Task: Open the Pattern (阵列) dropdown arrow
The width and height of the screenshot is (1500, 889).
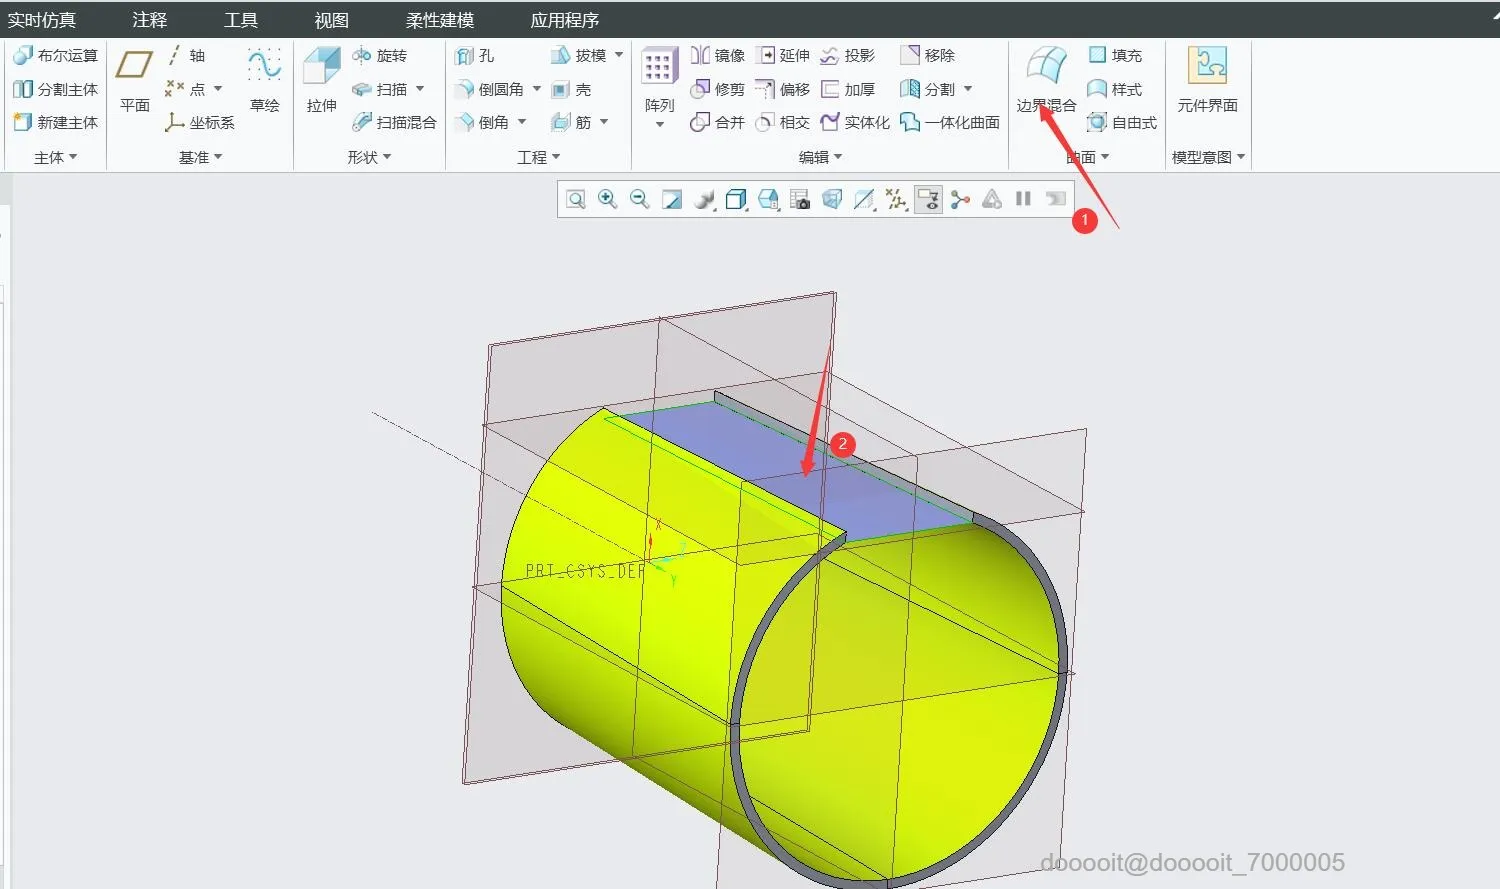Action: point(660,125)
